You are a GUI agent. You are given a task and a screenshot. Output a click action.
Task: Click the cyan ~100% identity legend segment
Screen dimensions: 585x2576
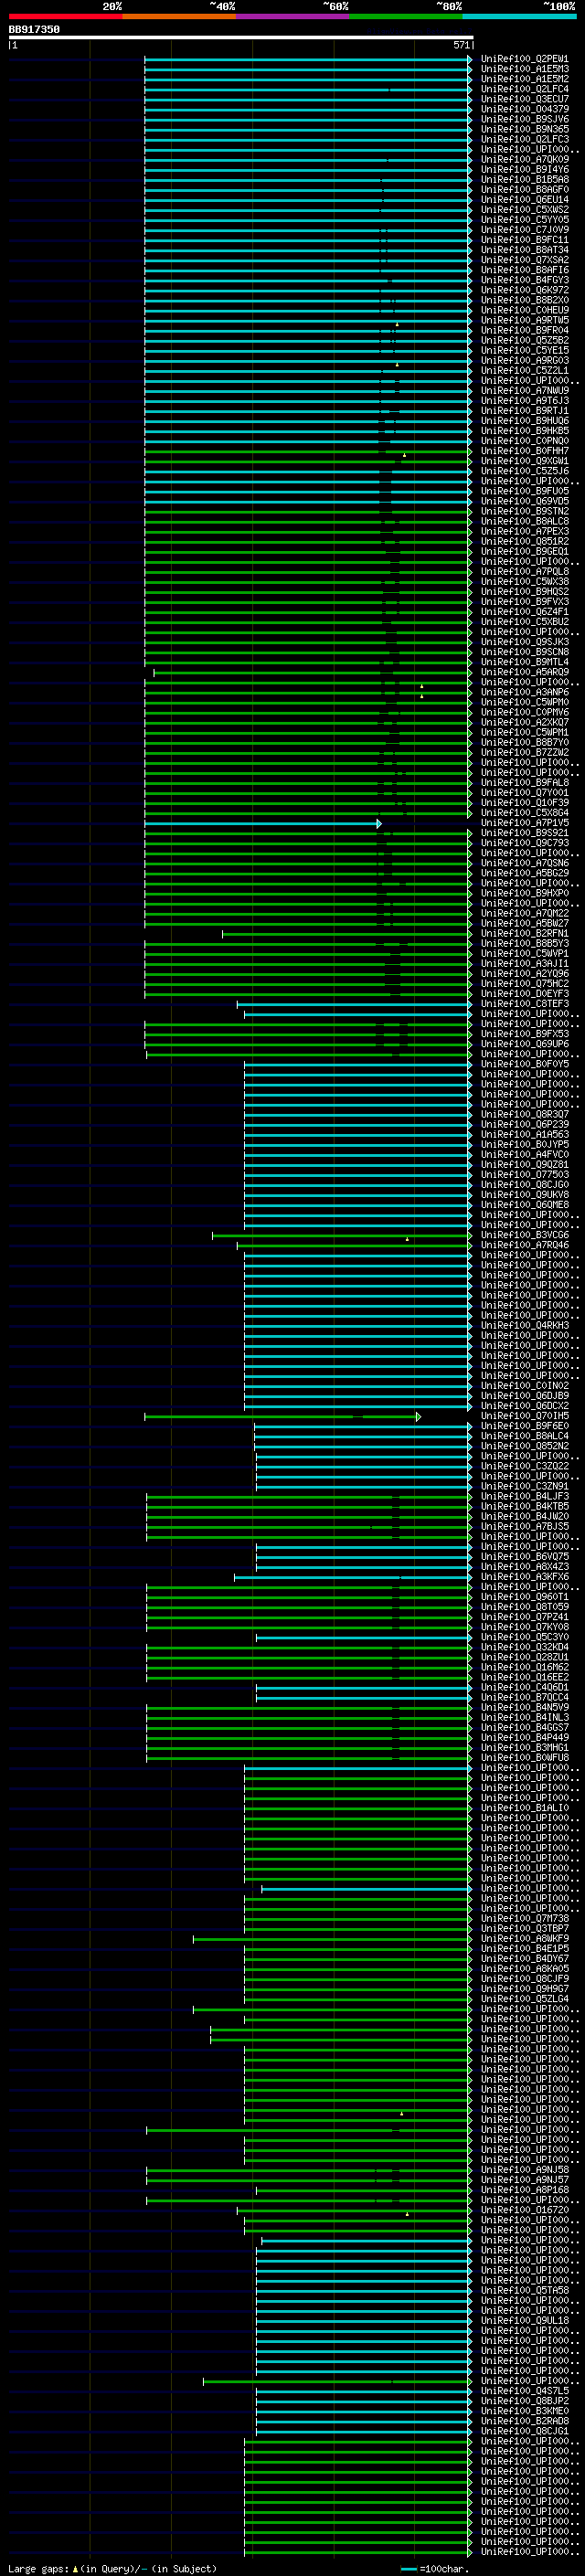click(x=519, y=16)
